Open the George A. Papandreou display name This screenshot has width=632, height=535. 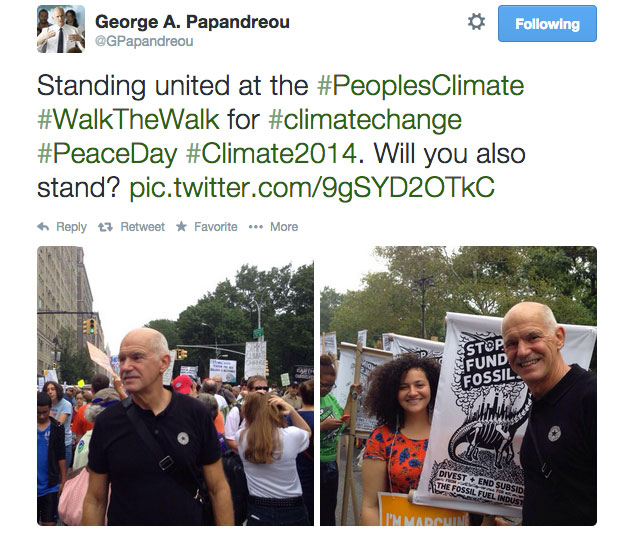192,22
